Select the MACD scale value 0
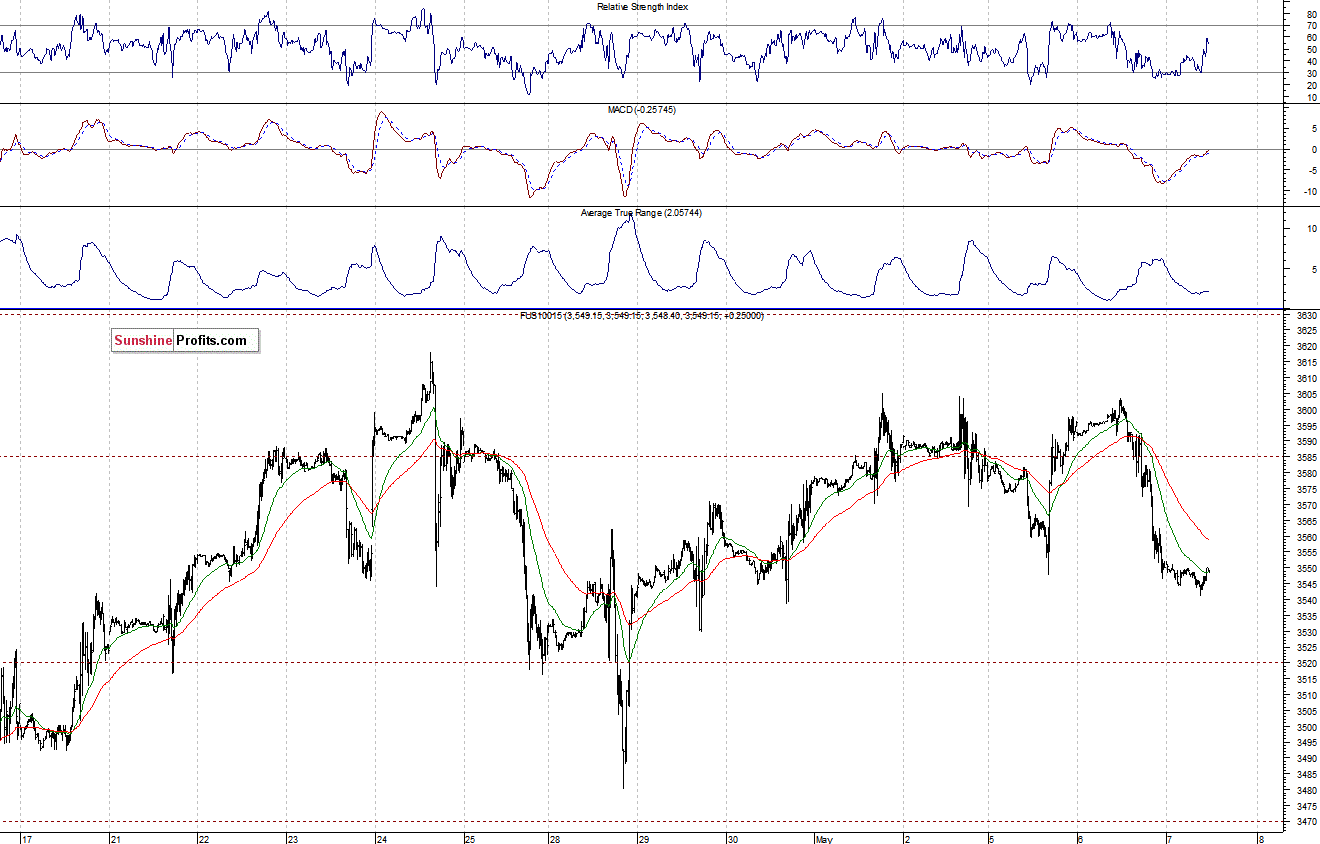The height and width of the screenshot is (844, 1320). coord(1312,150)
